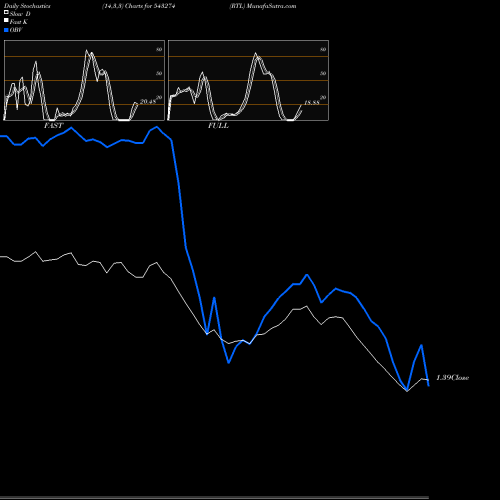Click the '(14,3,3) Charts for 543274' text
This screenshot has height=500, width=500.
point(139,6)
